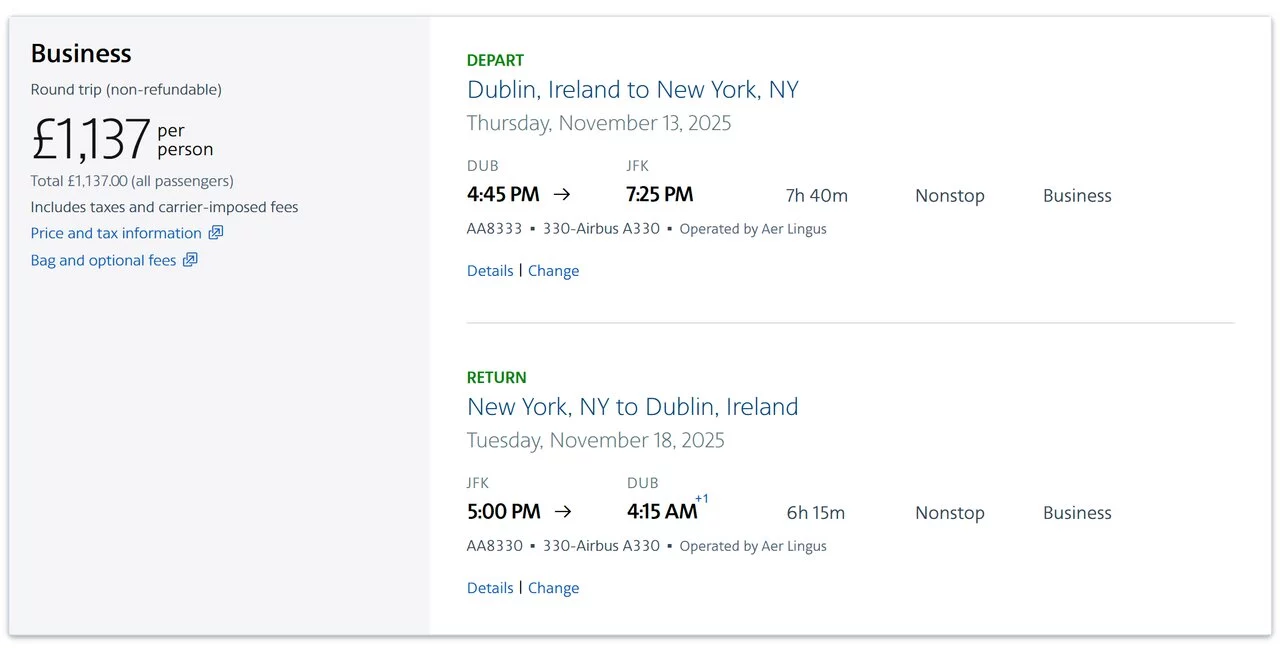Click external-link icon beside Price and tax information
The height and width of the screenshot is (648, 1280).
pyautogui.click(x=216, y=233)
